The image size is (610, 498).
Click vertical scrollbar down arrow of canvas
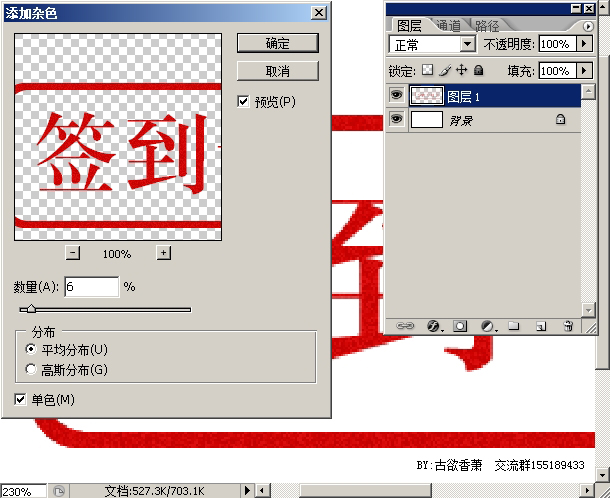(603, 474)
